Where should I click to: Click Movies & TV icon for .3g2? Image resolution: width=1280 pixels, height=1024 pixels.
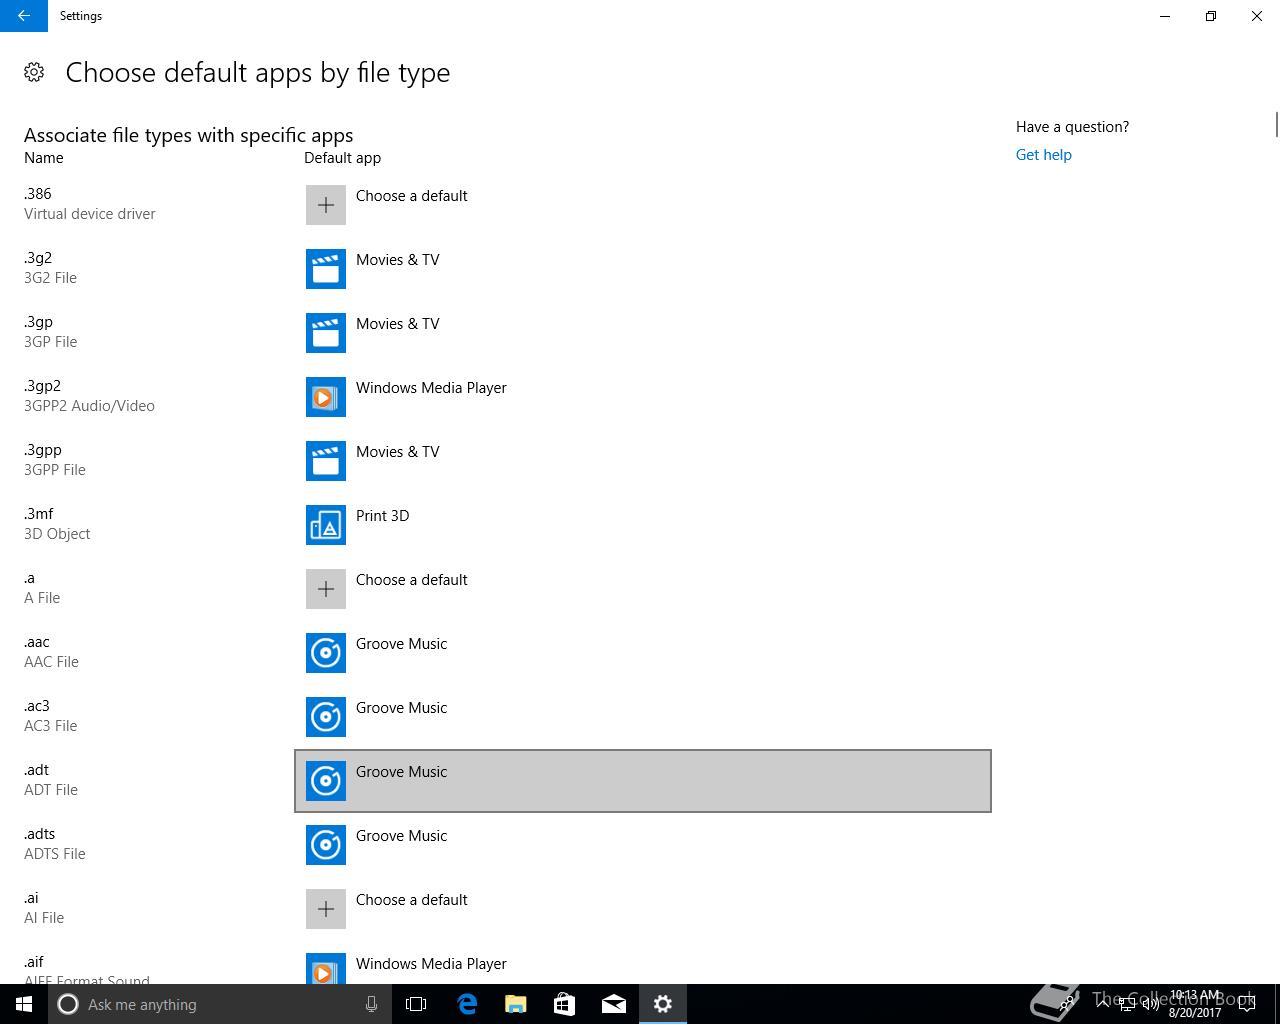326,269
